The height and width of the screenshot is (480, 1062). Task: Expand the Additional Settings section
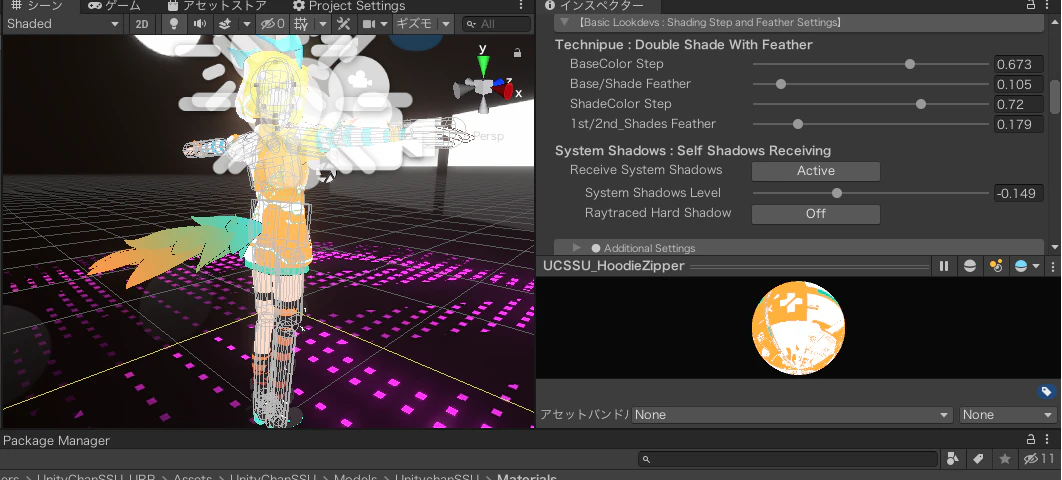(x=577, y=248)
